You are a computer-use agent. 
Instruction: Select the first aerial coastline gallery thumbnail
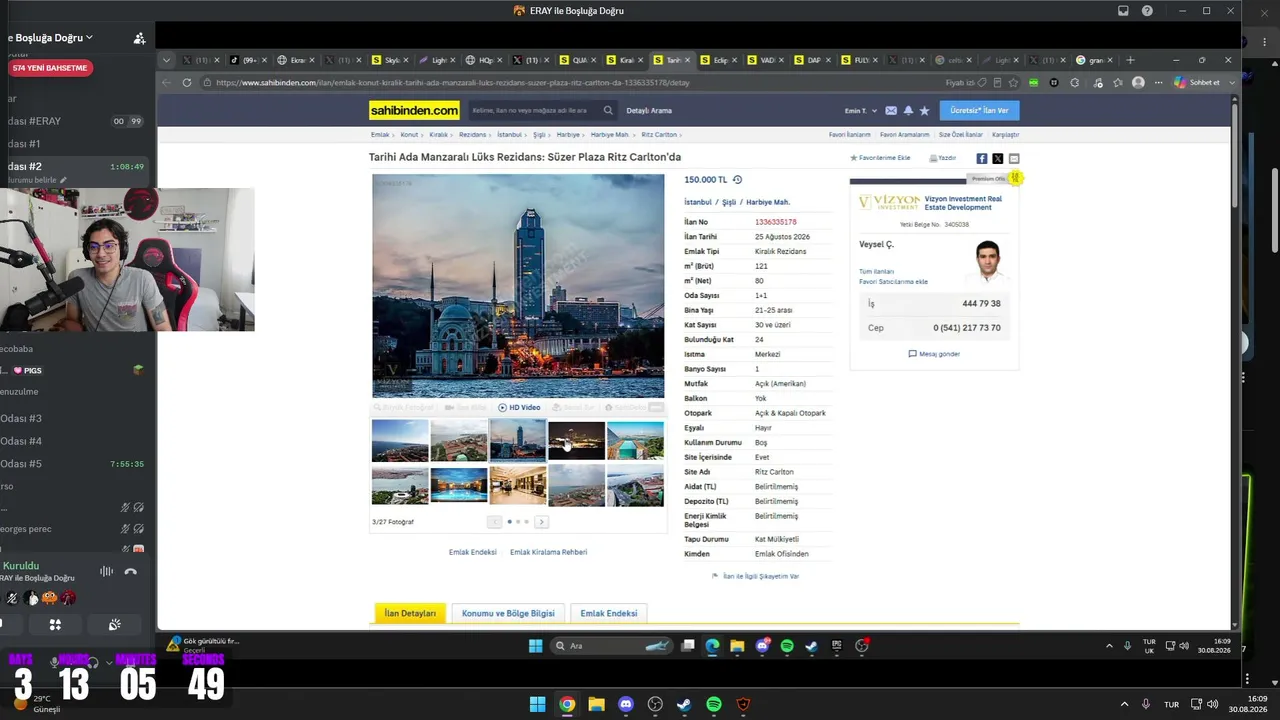click(400, 441)
